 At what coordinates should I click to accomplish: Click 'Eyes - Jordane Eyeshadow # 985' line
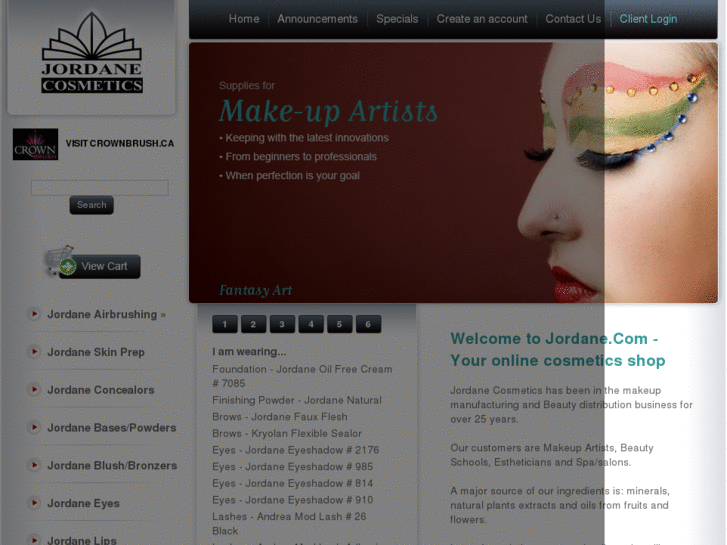point(293,467)
